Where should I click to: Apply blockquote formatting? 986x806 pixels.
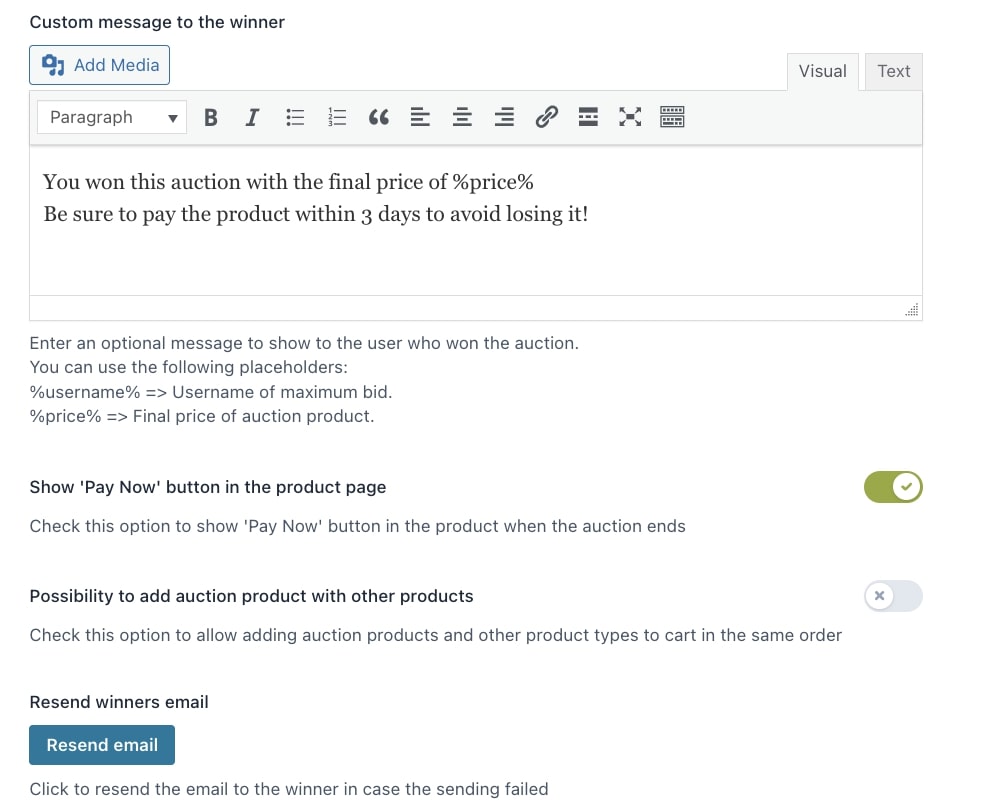point(379,117)
